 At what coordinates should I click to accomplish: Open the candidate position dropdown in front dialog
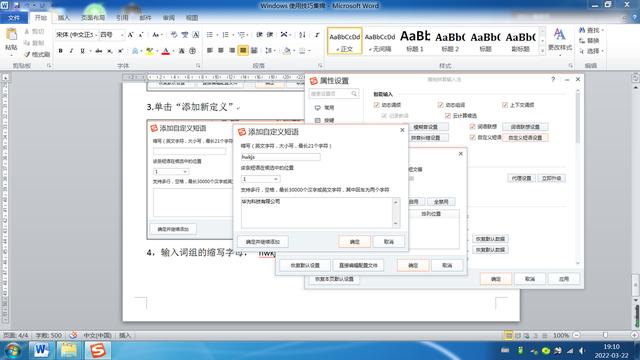click(x=276, y=179)
